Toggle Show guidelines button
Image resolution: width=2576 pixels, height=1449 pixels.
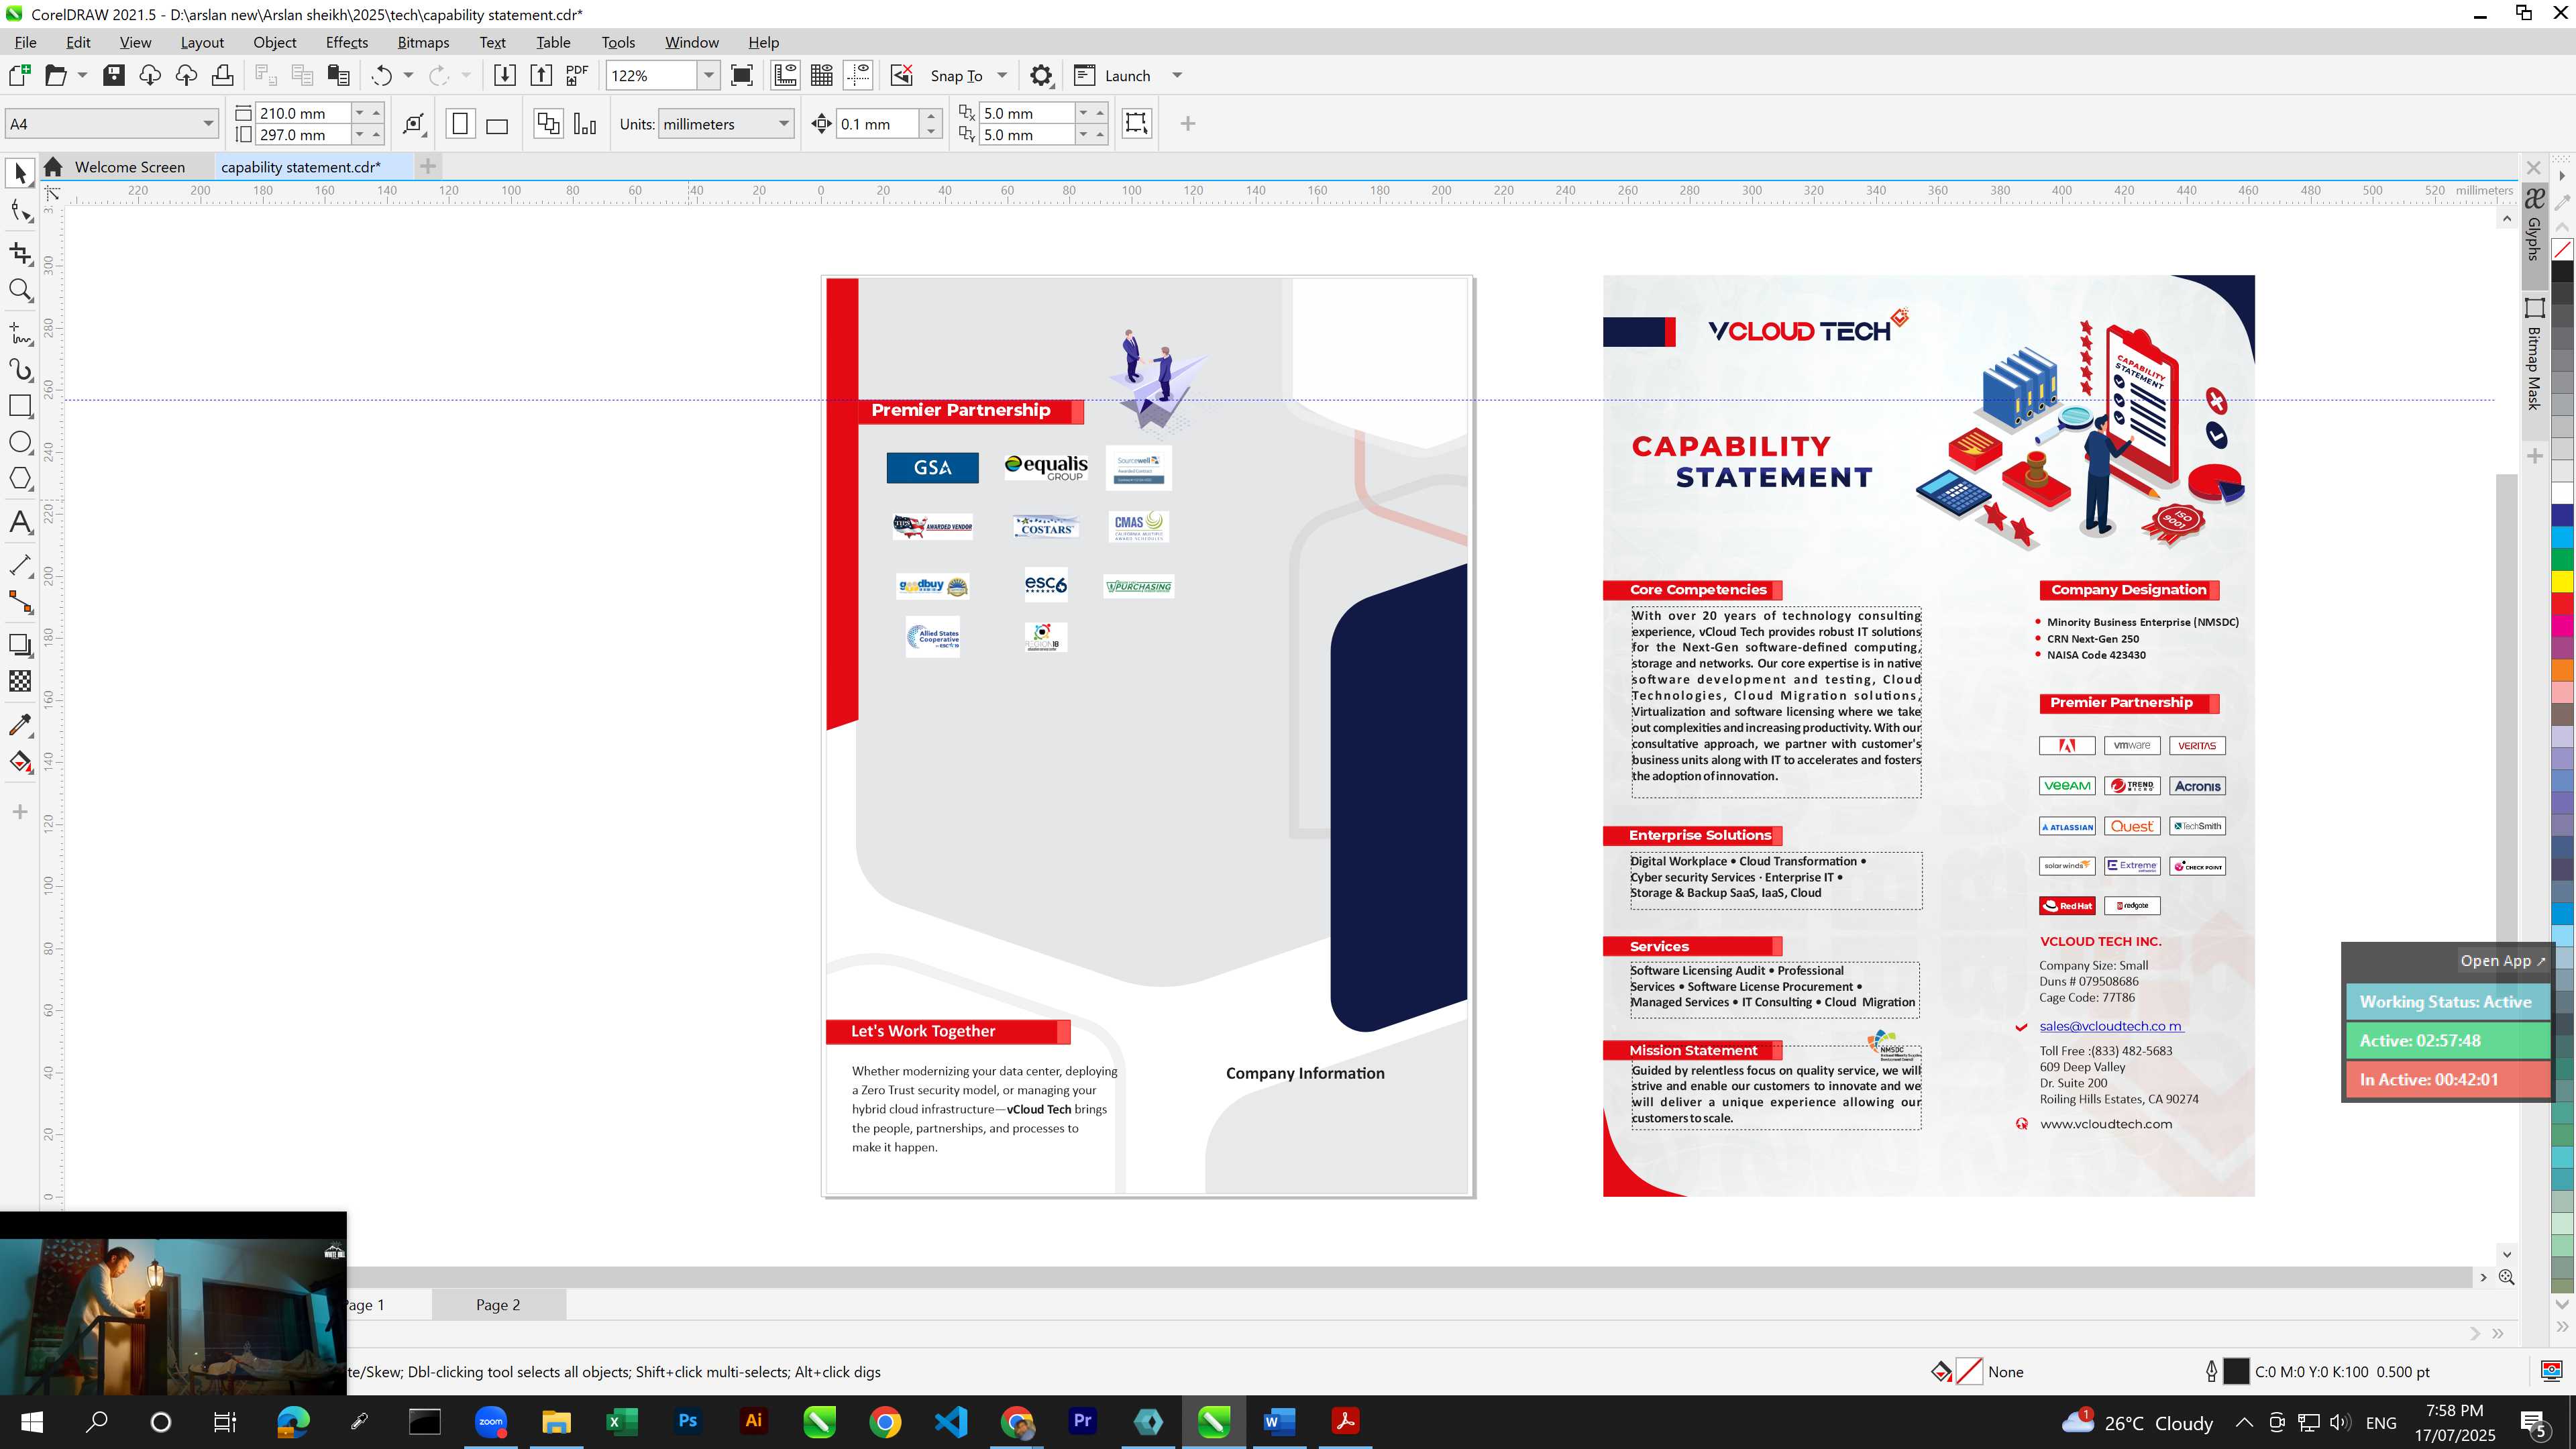click(x=858, y=75)
